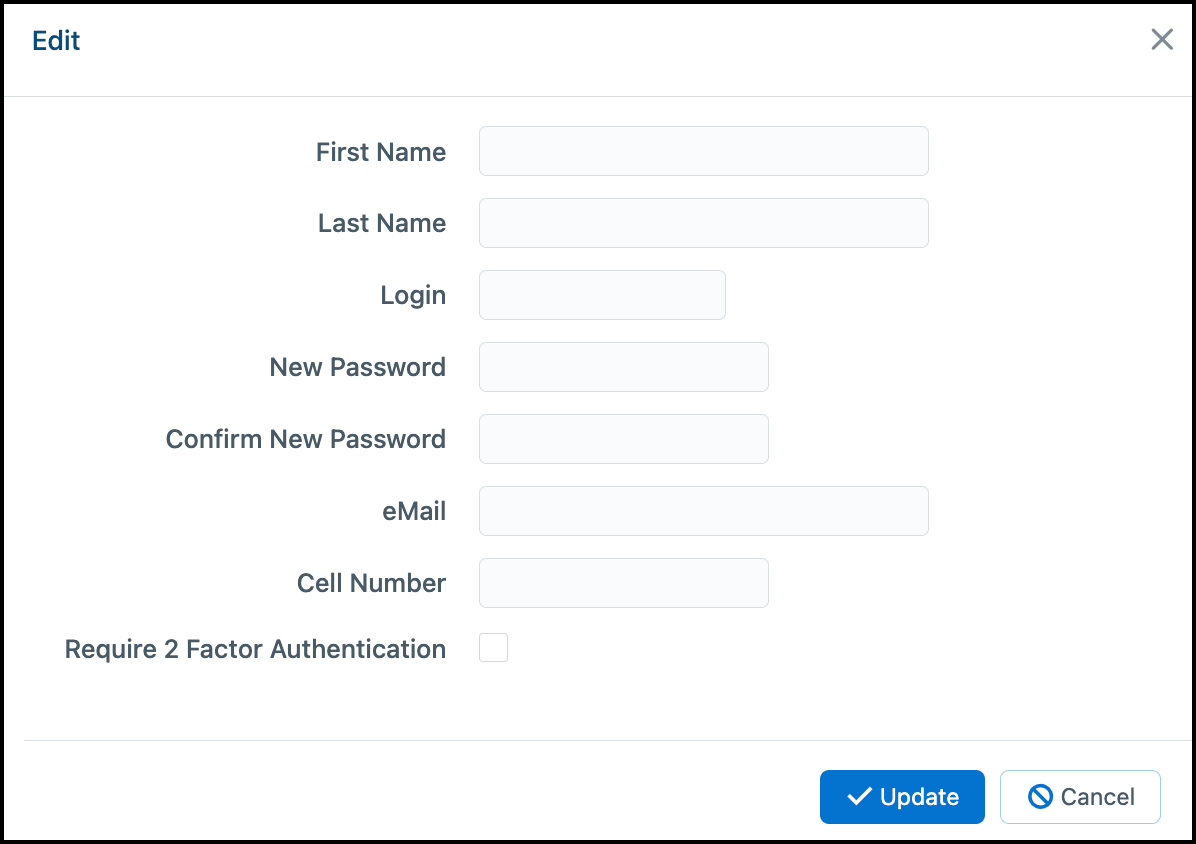This screenshot has height=844, width=1196.
Task: Focus the Last Name input field
Action: (703, 223)
